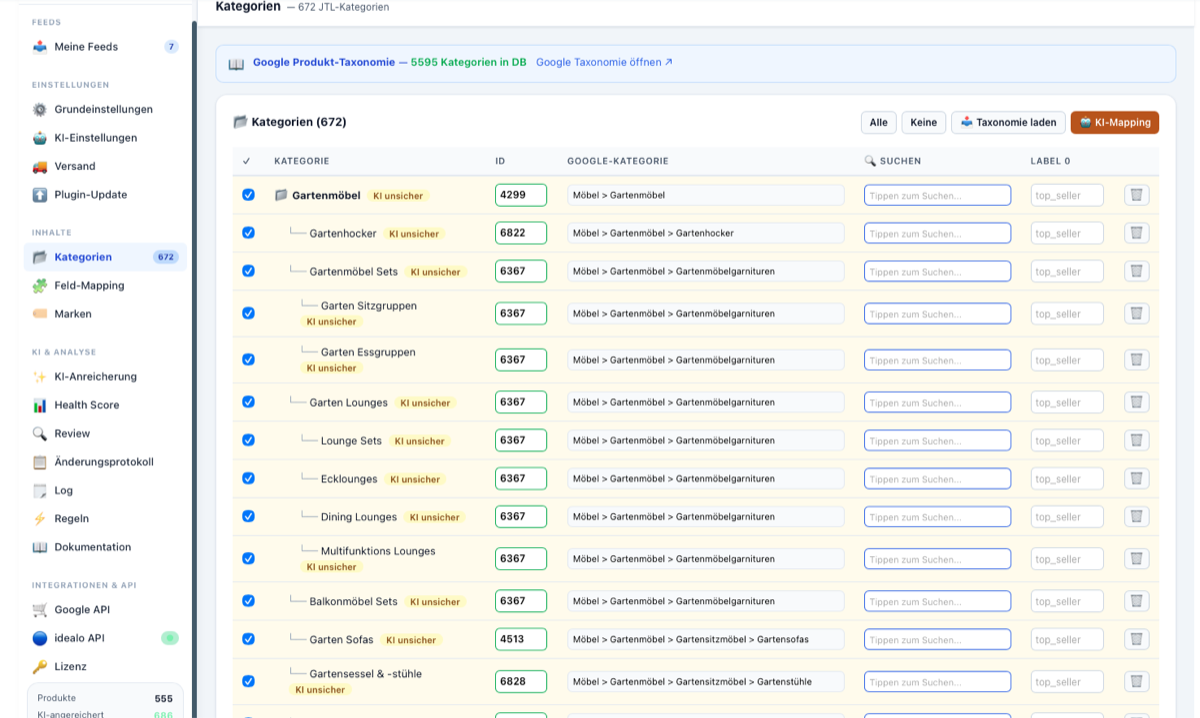
Task: Click trash icon in Multifunktions Lounges row
Action: (1136, 558)
